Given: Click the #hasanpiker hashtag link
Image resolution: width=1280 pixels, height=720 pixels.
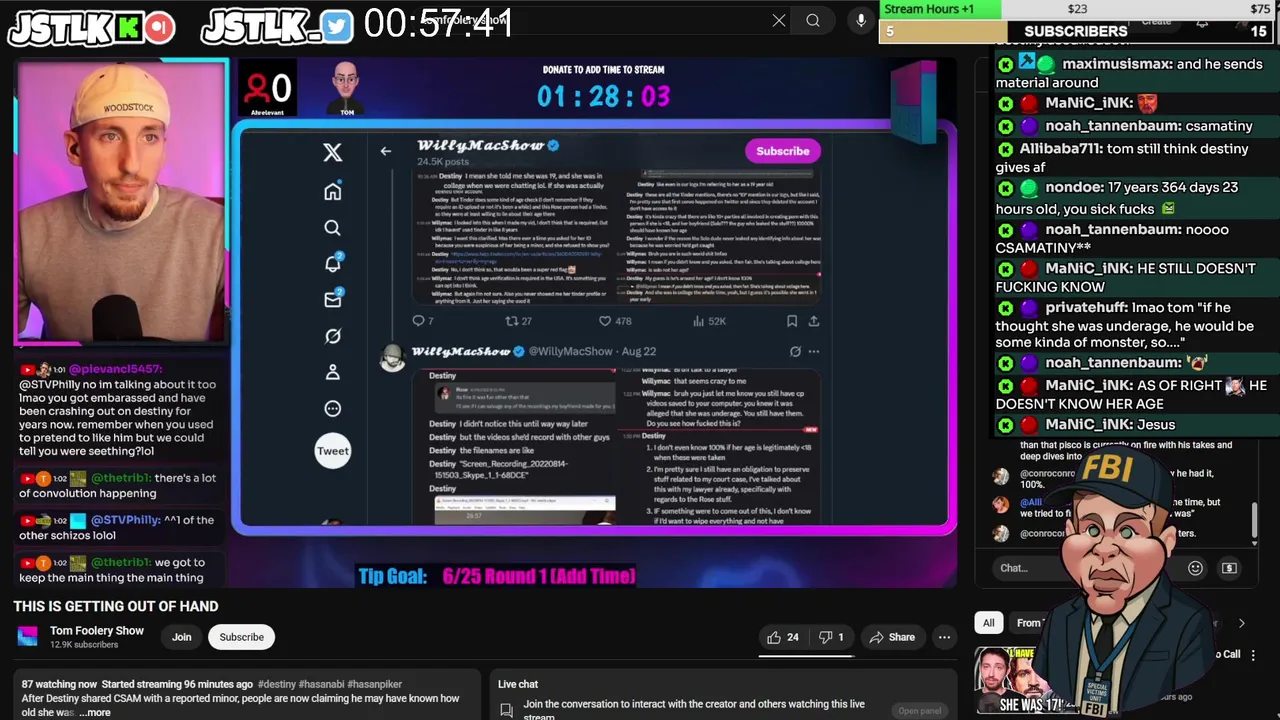Looking at the screenshot, I should click(x=375, y=684).
